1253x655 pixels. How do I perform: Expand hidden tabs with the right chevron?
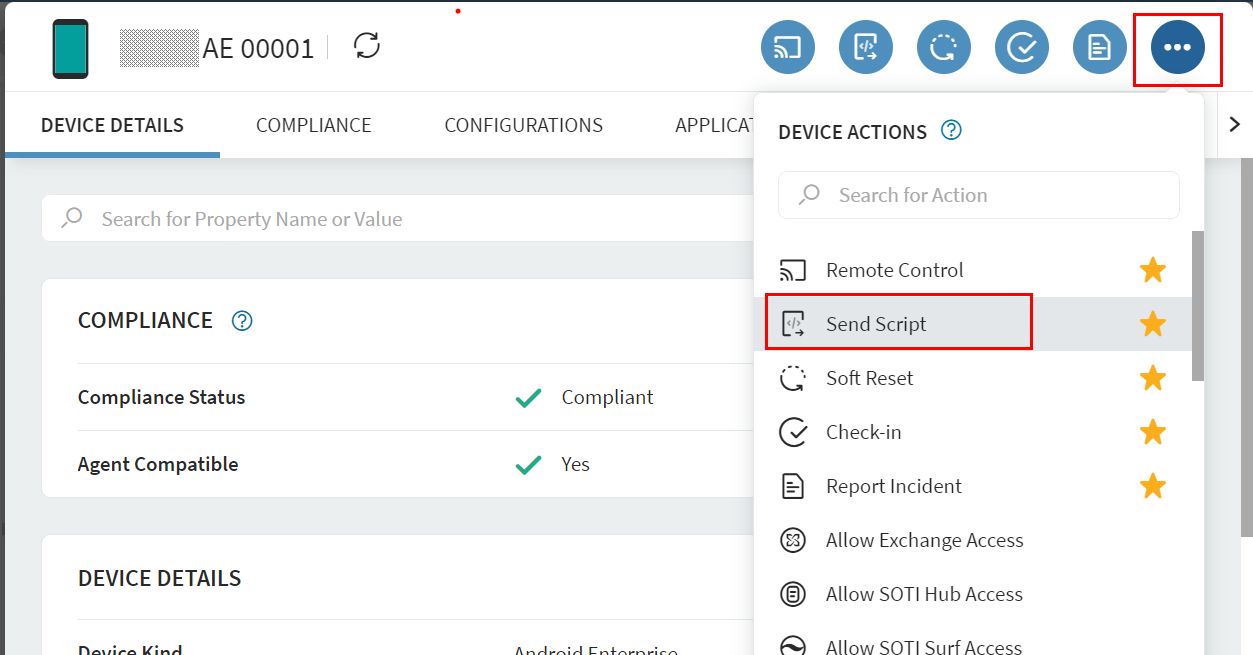click(x=1235, y=124)
